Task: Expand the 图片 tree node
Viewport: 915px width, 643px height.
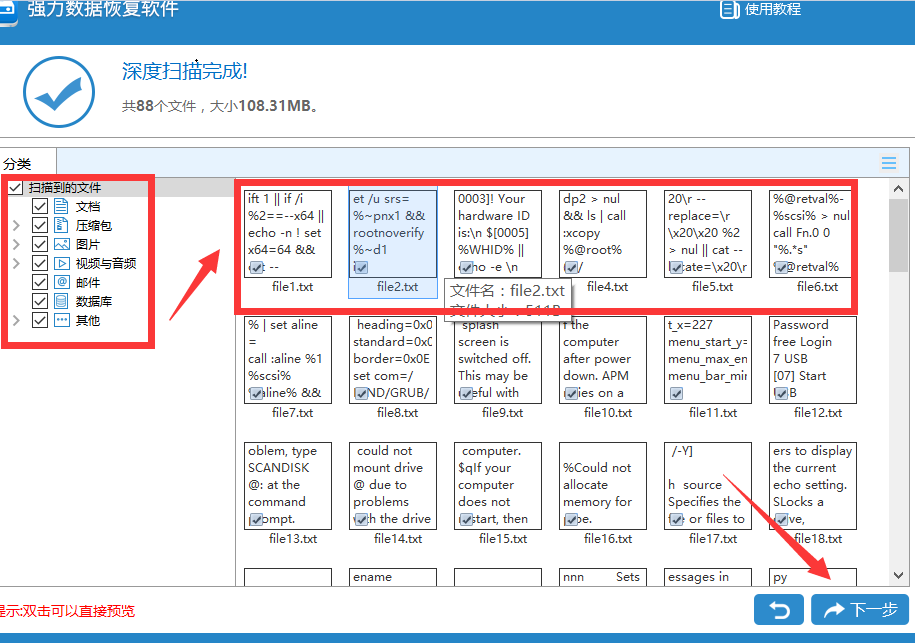Action: [x=16, y=244]
